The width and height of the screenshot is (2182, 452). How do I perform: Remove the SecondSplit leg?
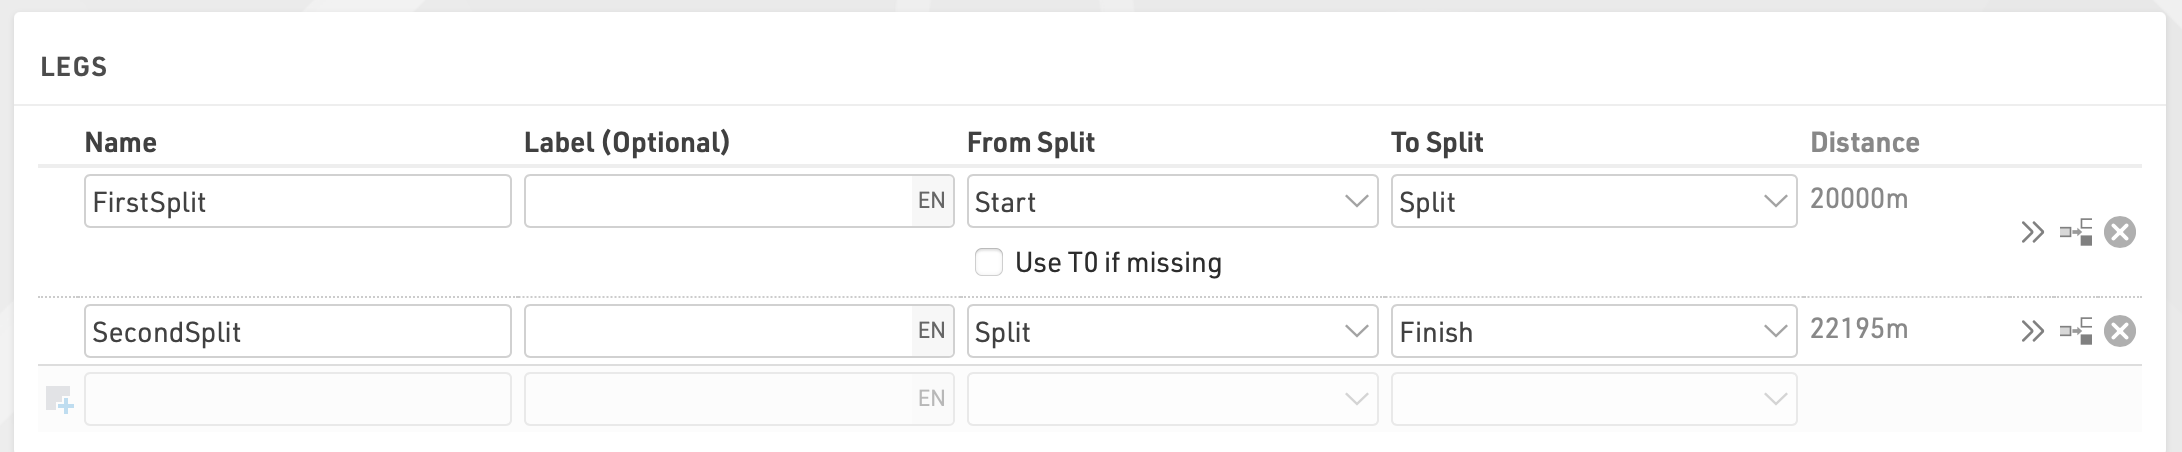(2120, 331)
